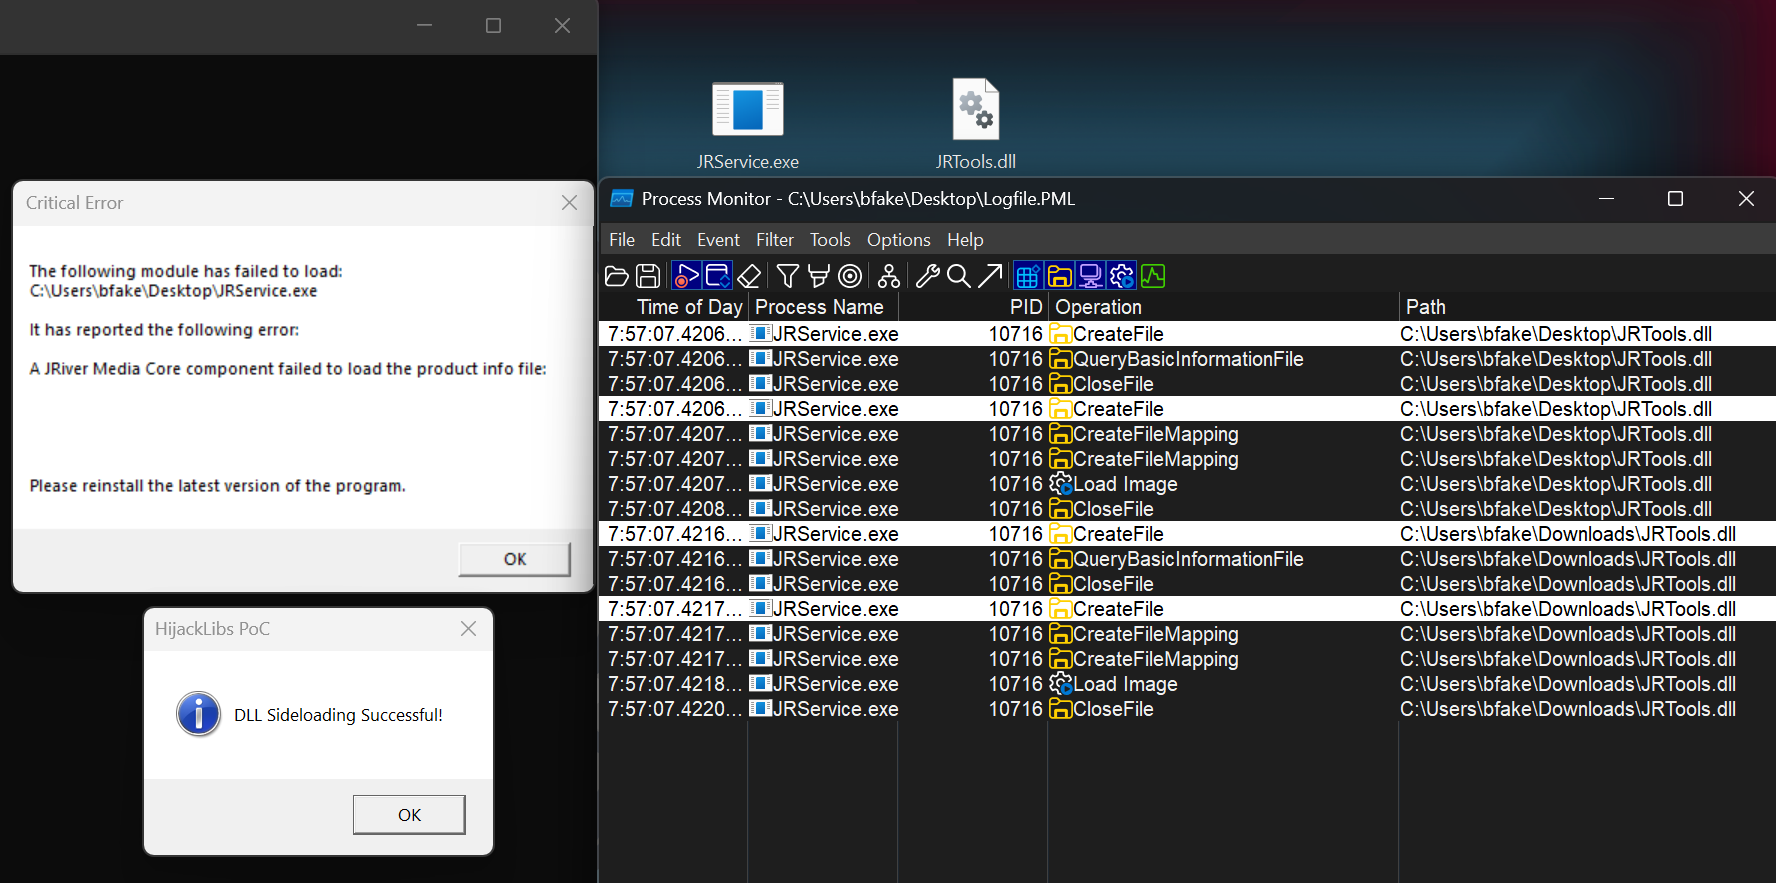Click the Save icon in Process Monitor toolbar

tap(648, 276)
